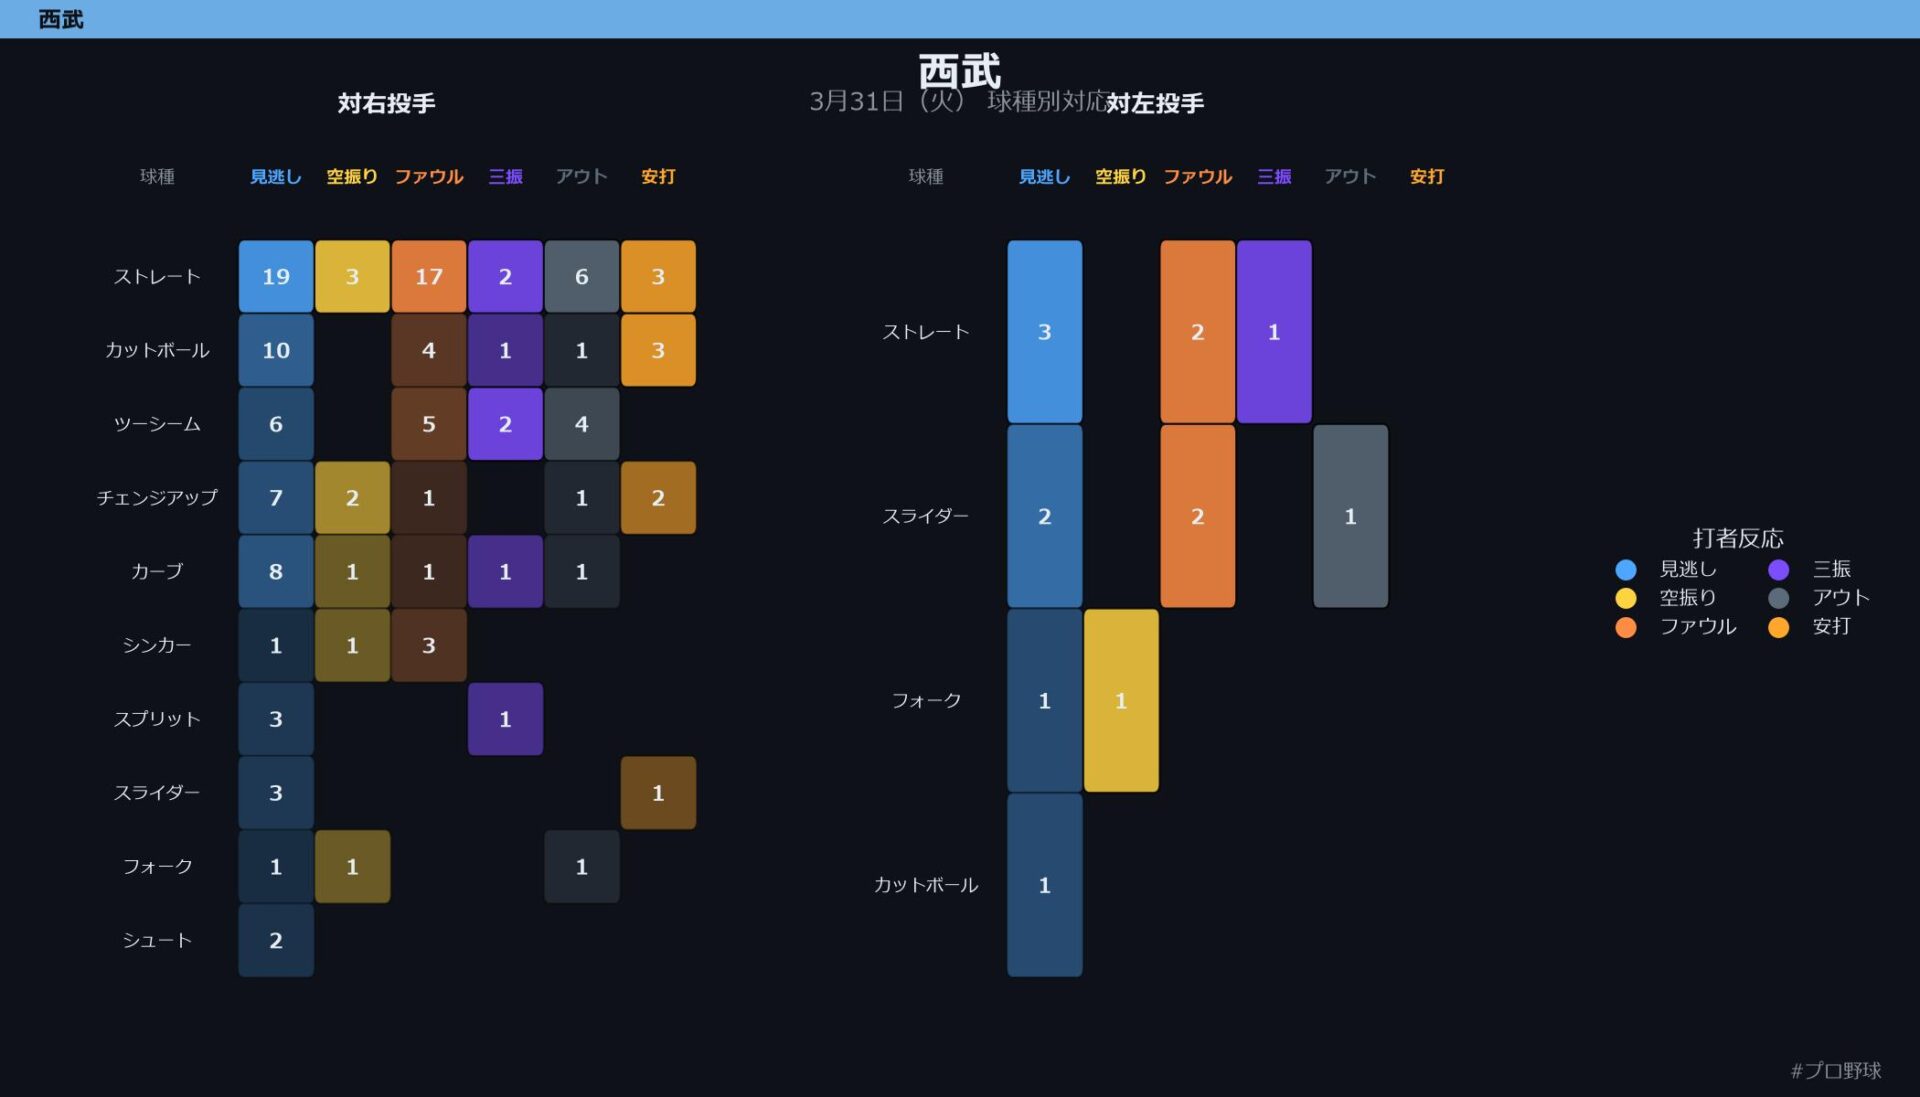This screenshot has width=1920, height=1097.
Task: Click the 3 見逃し cell in スプリット row
Action: [x=276, y=719]
